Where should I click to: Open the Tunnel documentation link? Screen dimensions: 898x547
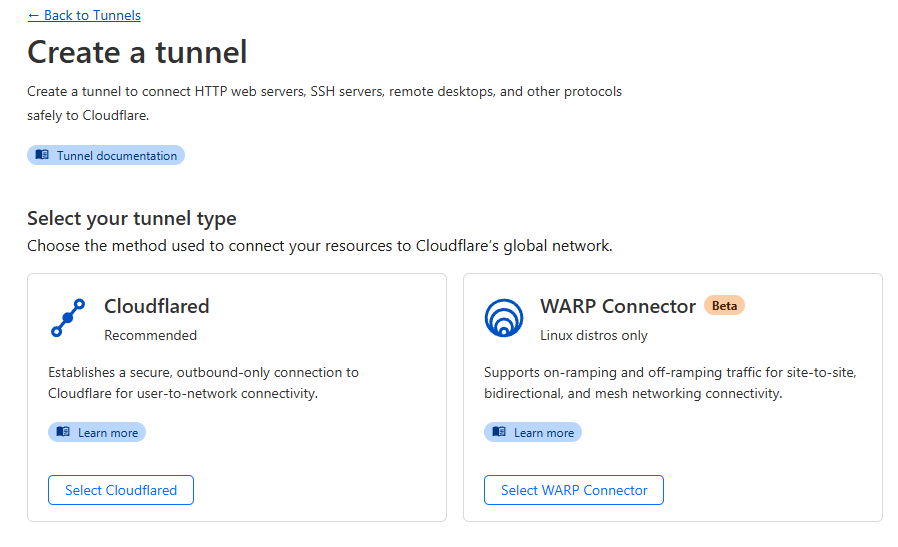coord(106,155)
